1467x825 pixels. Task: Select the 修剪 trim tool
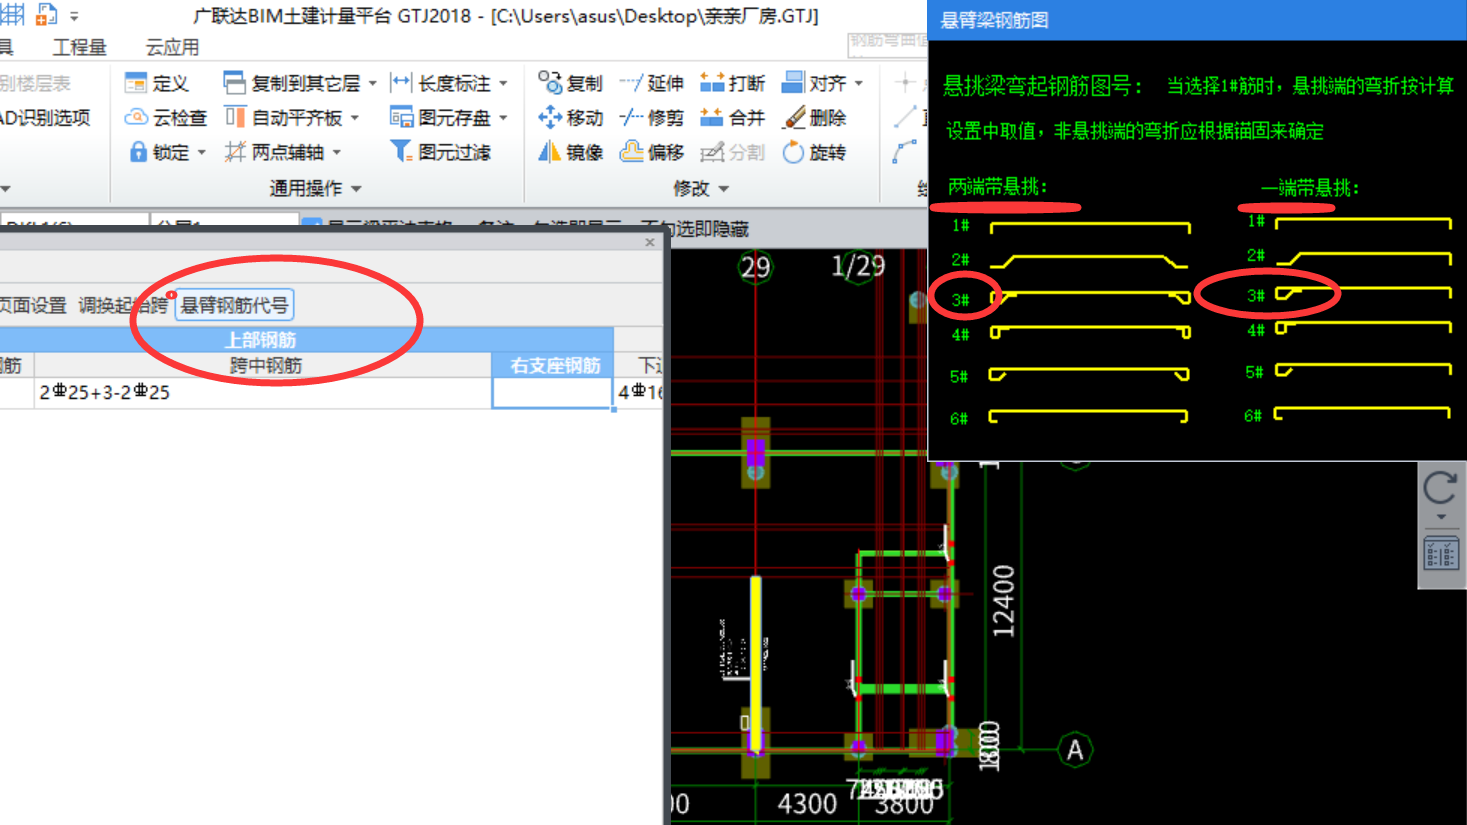(651, 118)
